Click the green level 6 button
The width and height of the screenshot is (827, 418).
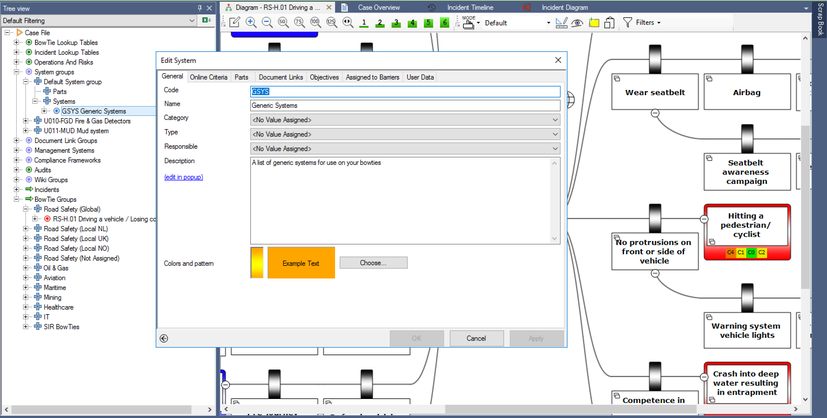click(x=444, y=22)
